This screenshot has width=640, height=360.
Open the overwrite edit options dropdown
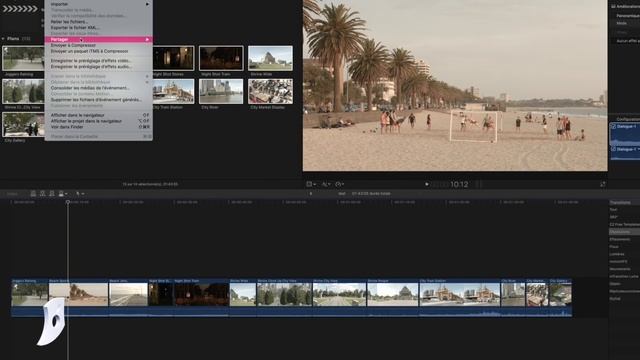[x=63, y=193]
